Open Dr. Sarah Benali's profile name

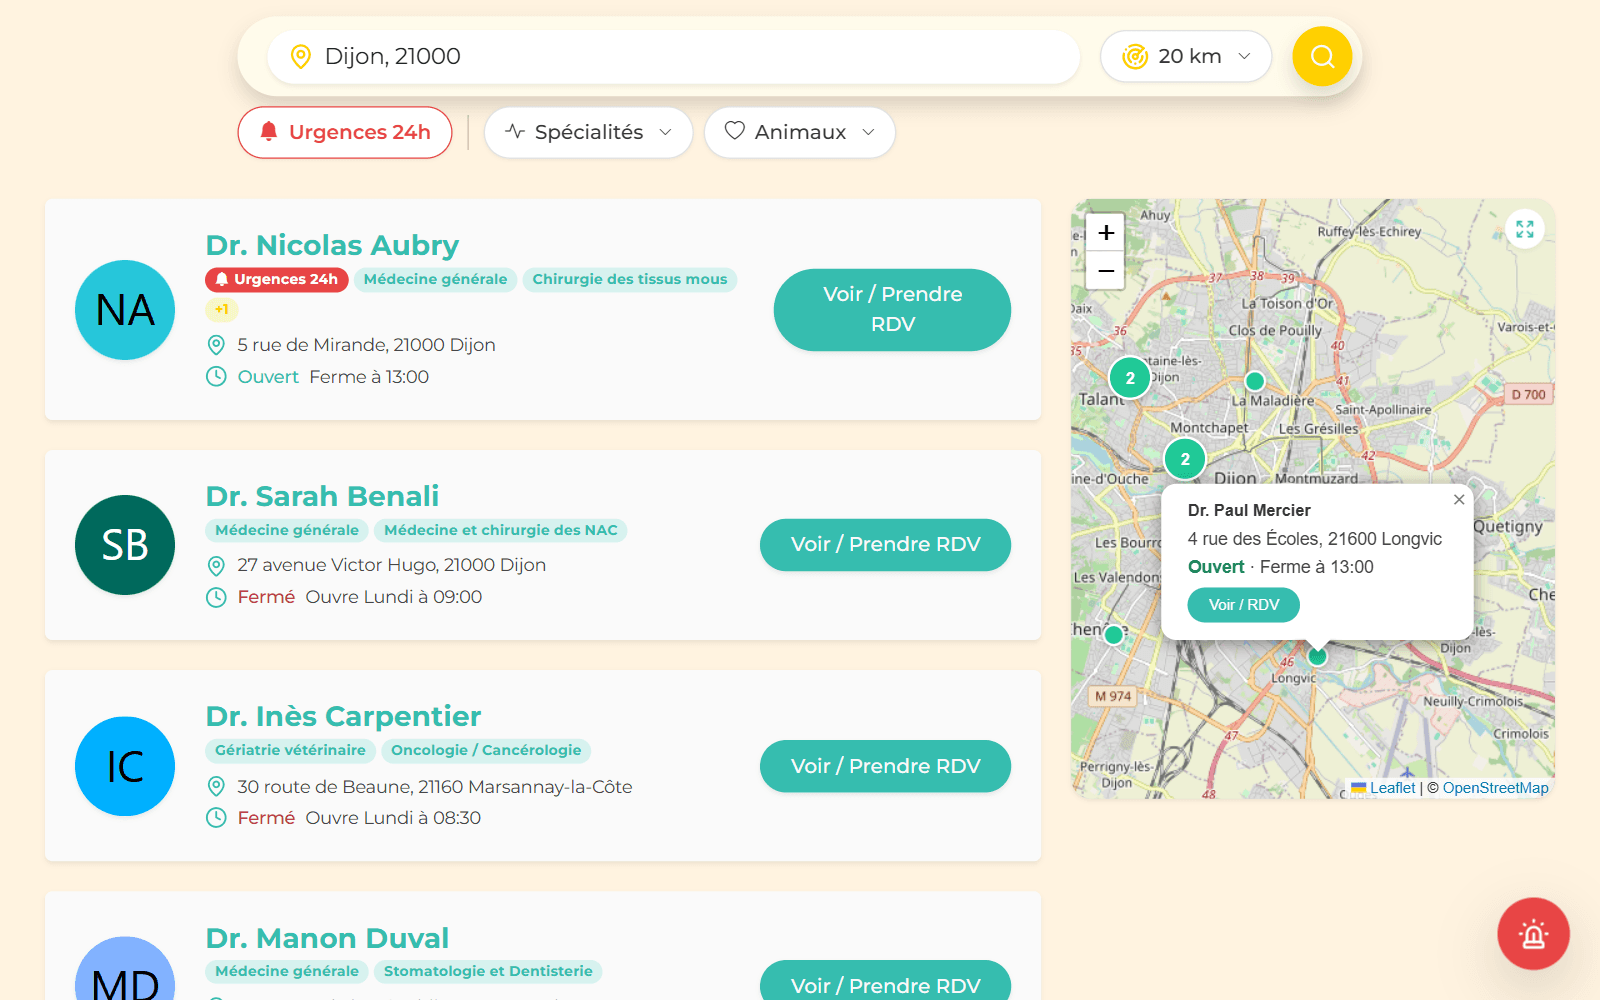[x=322, y=496]
